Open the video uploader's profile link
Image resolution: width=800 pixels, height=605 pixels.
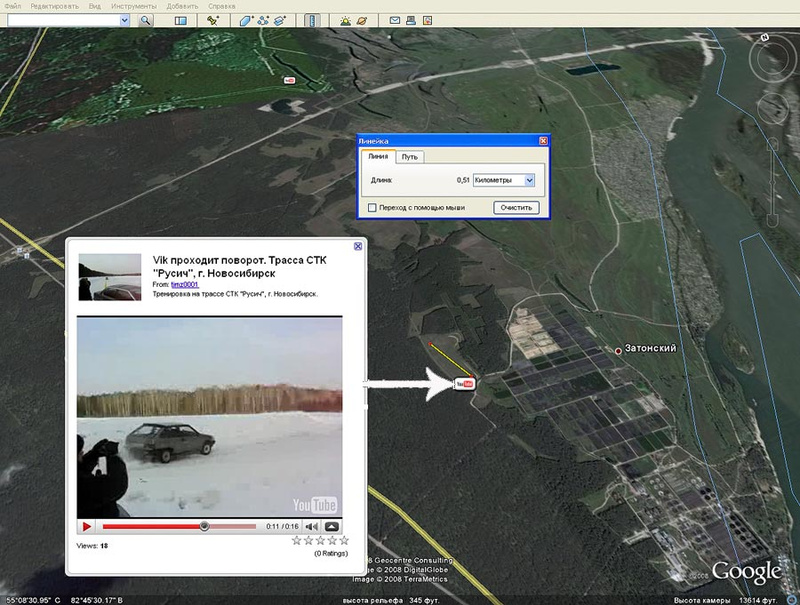184,285
